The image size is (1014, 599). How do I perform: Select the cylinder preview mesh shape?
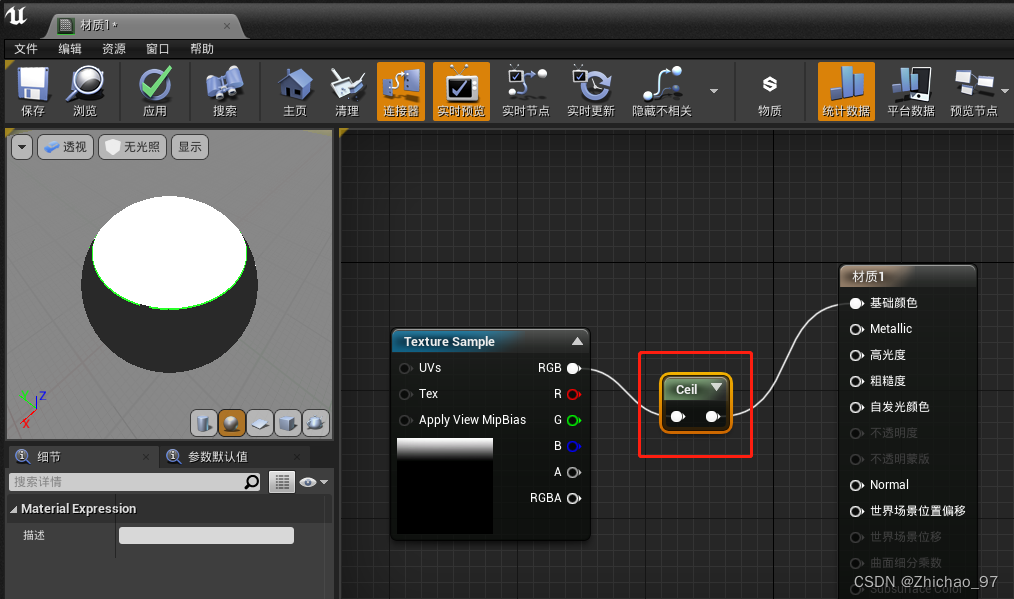(x=204, y=423)
